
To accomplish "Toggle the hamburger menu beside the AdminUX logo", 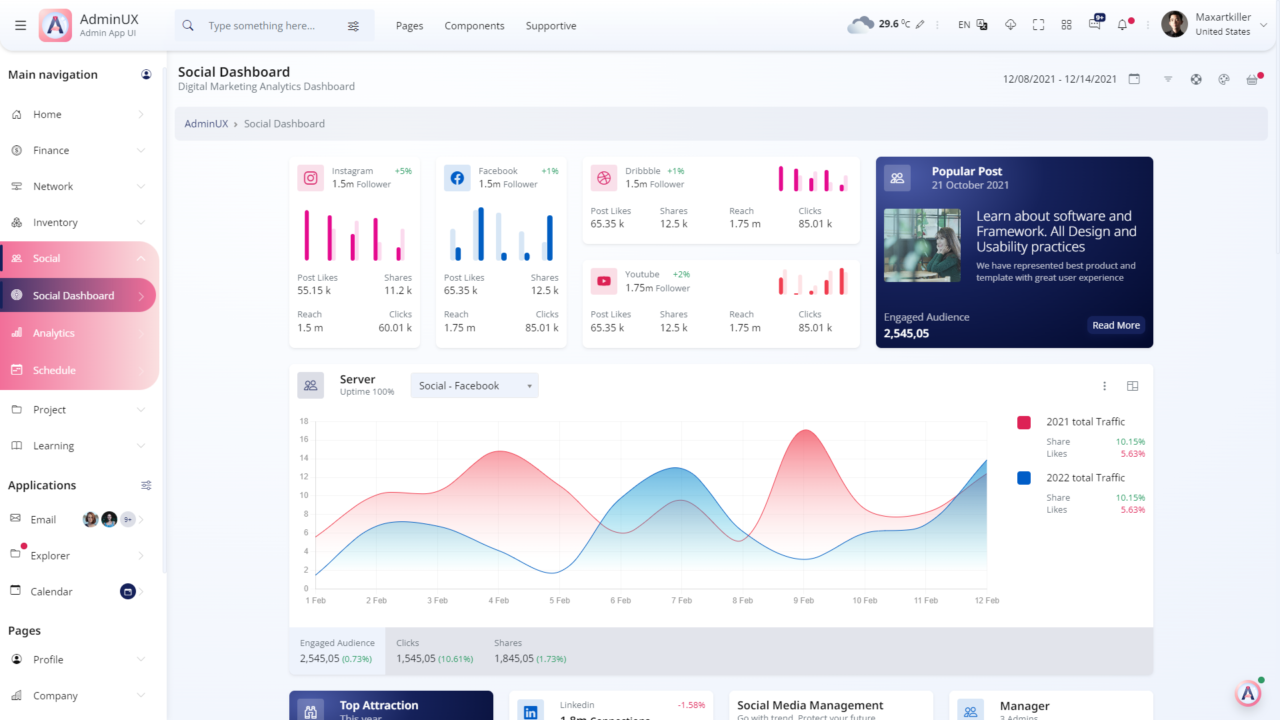I will [x=20, y=25].
